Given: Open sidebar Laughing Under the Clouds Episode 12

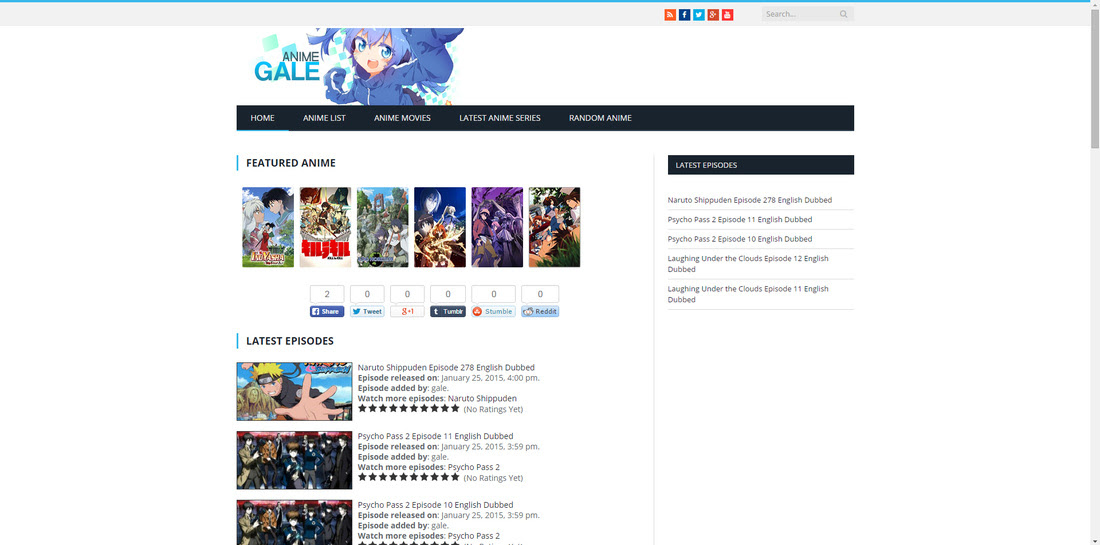Looking at the screenshot, I should pyautogui.click(x=748, y=264).
